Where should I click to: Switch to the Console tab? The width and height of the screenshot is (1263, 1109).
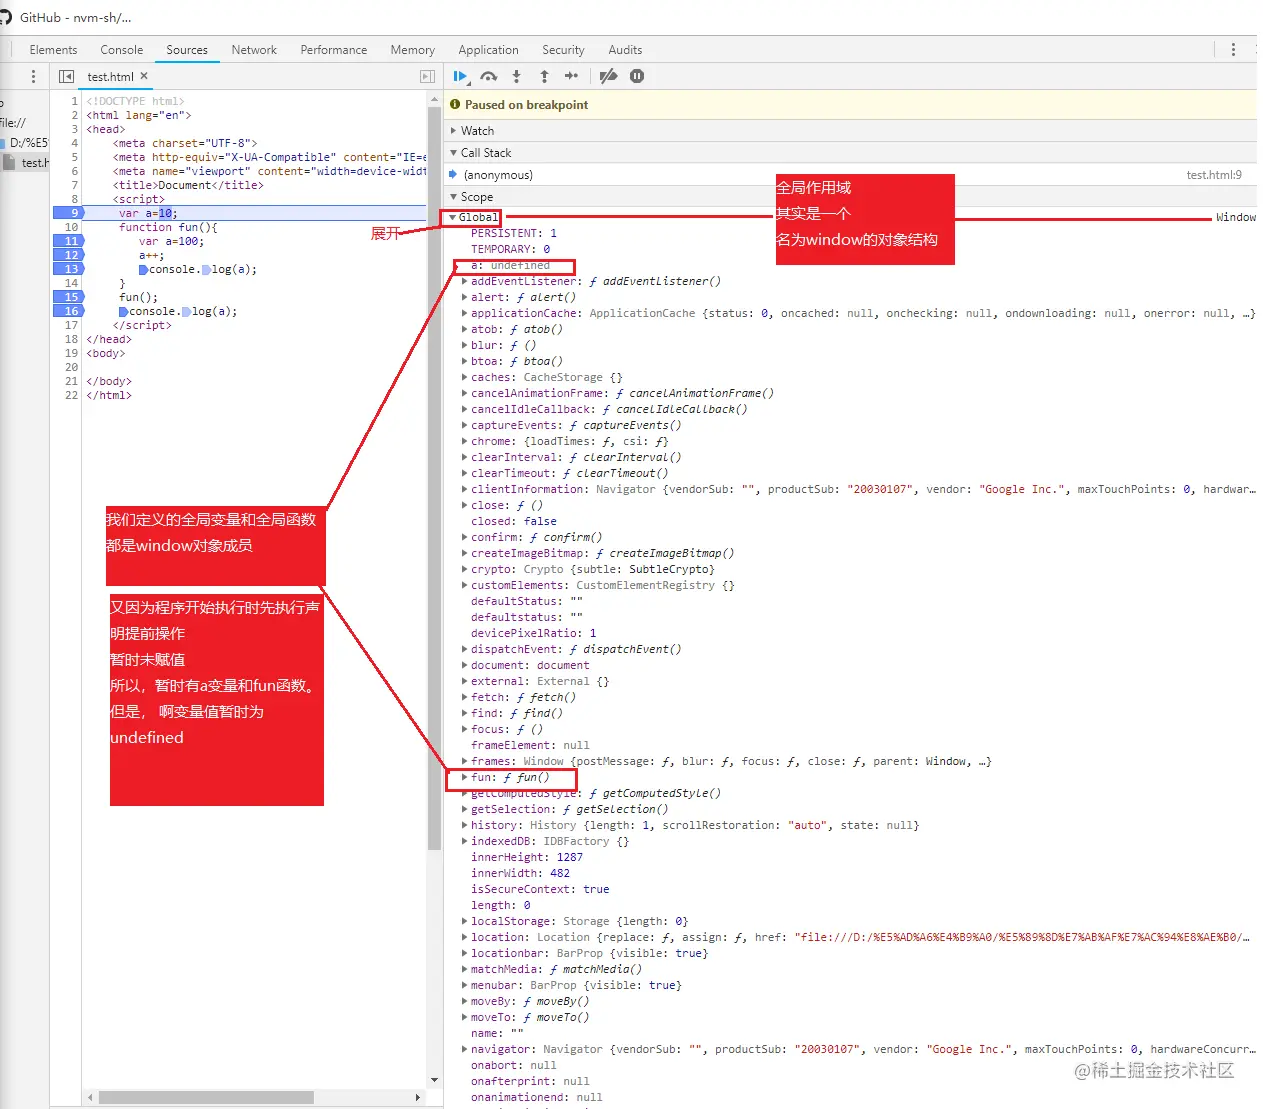pos(122,50)
